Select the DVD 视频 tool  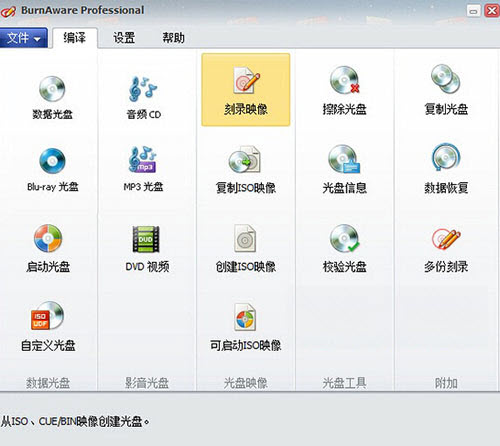[147, 249]
